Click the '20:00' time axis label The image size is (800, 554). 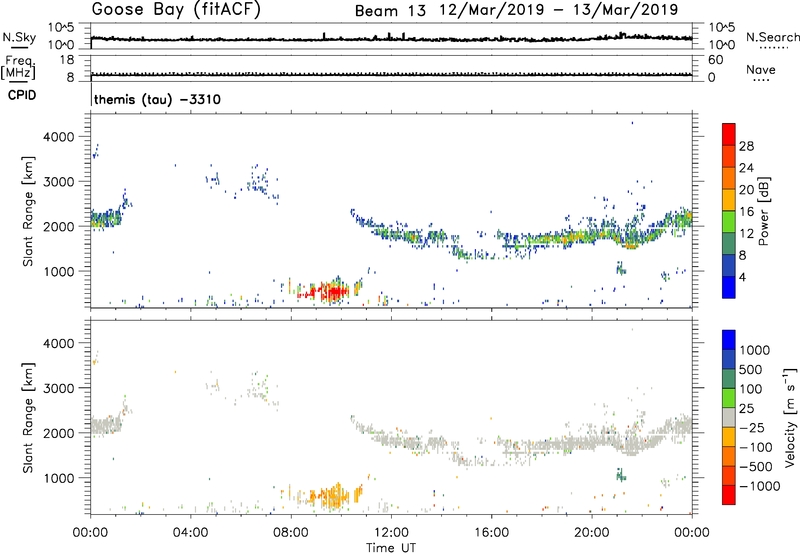coord(592,533)
